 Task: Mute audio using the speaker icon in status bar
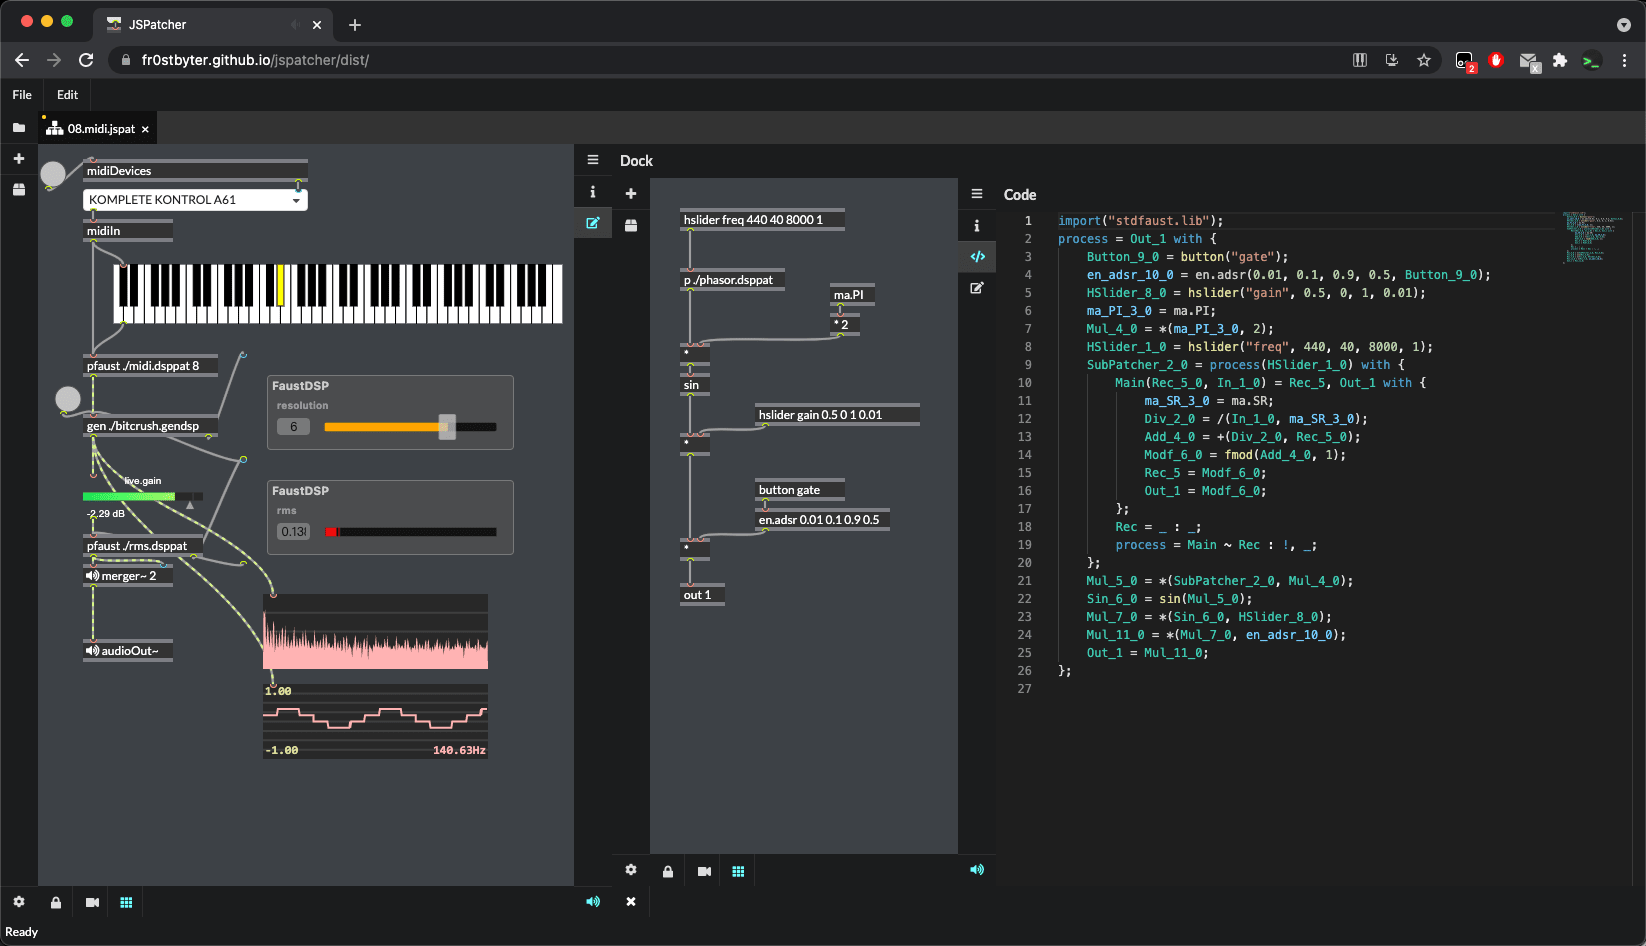(593, 902)
